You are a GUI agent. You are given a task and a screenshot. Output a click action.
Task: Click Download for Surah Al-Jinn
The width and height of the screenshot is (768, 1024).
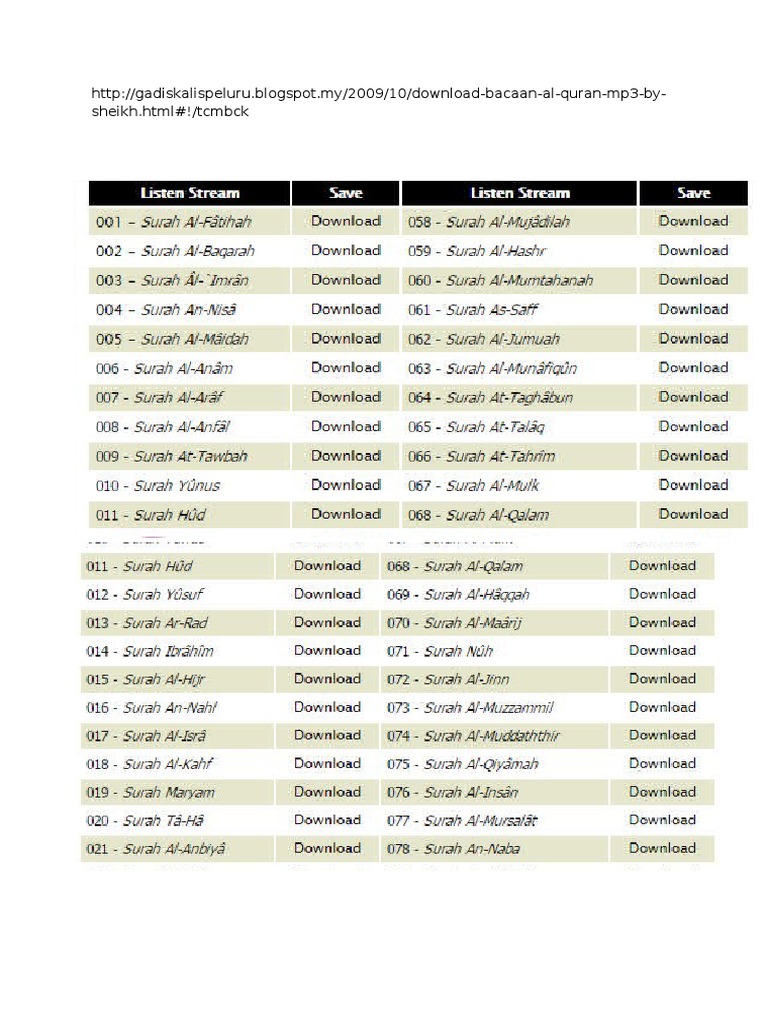(662, 679)
